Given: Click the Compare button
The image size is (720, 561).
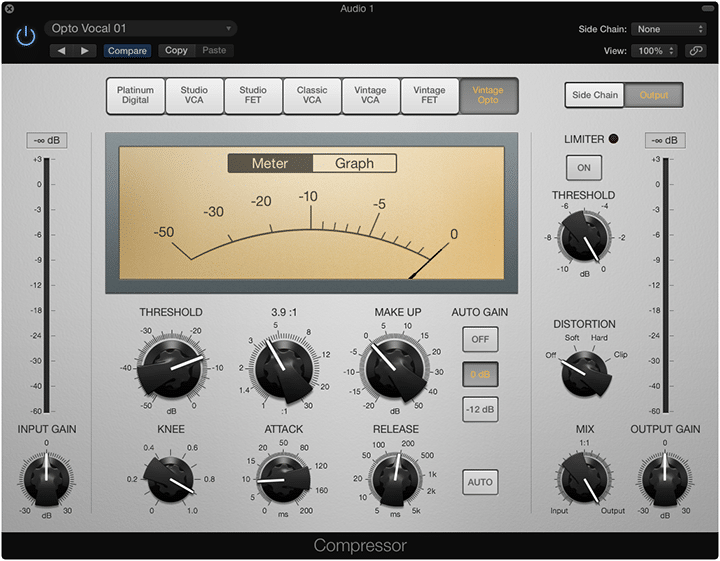Looking at the screenshot, I should point(127,50).
